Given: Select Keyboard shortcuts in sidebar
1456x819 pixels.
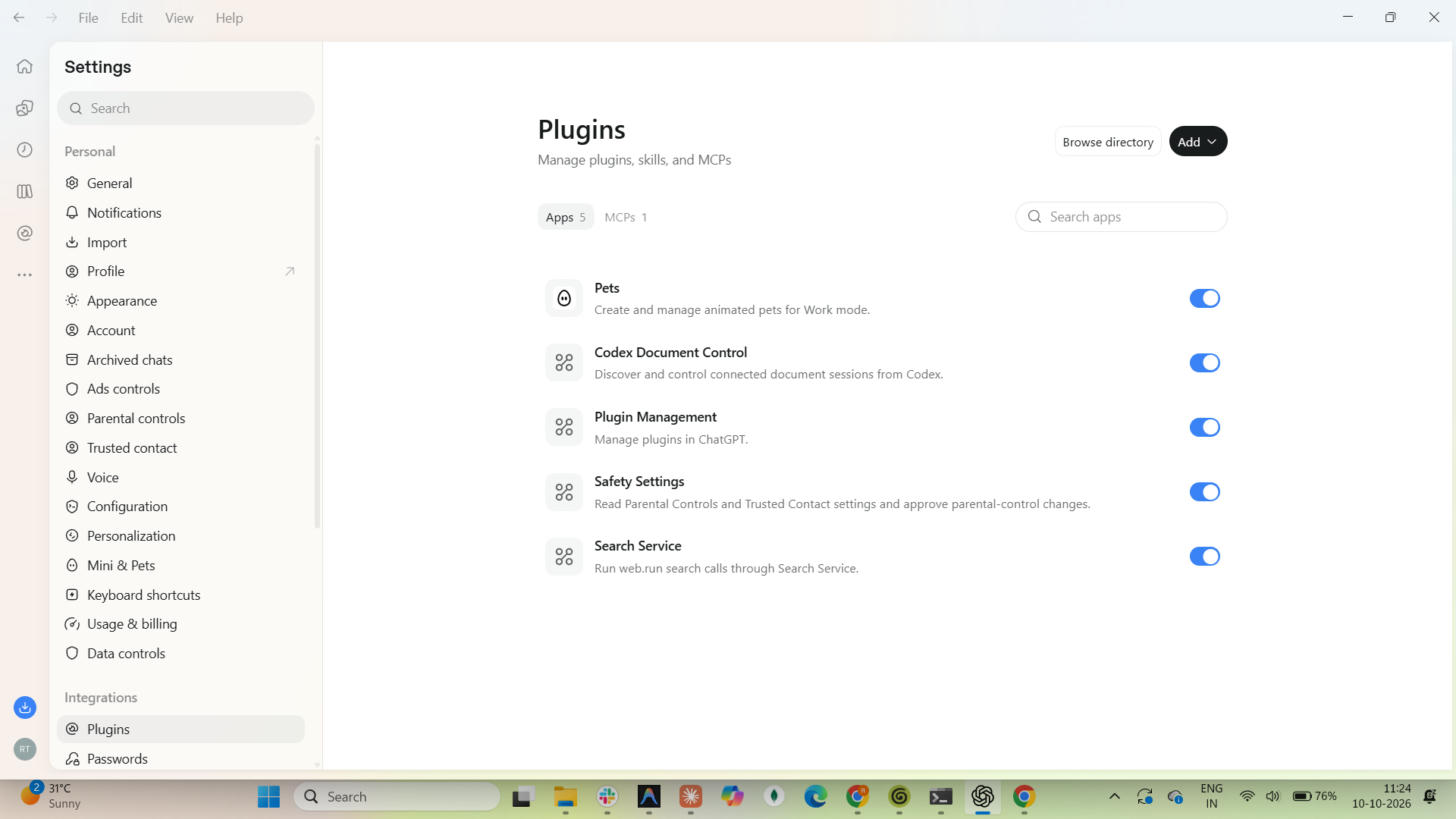Looking at the screenshot, I should click(x=180, y=595).
